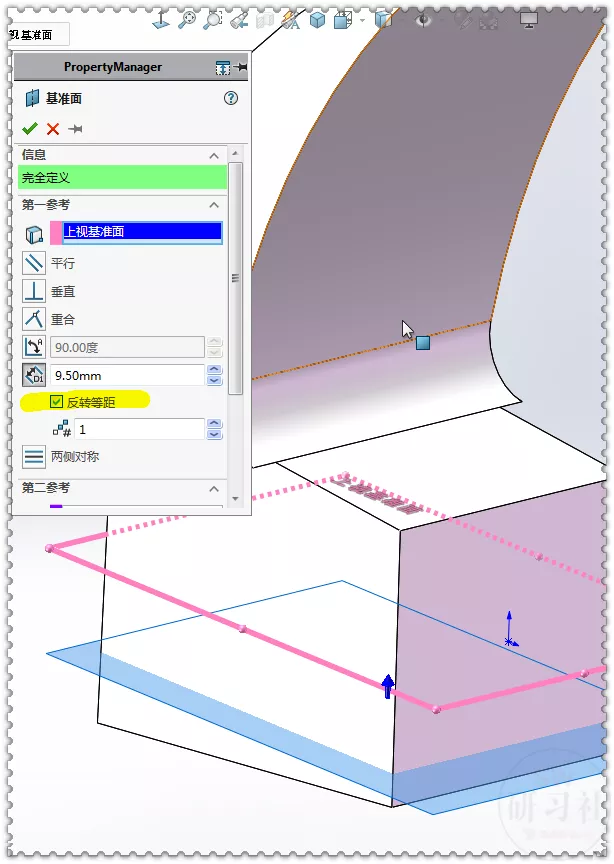614x864 pixels.
Task: Collapse the 第二参考 section
Action: (x=214, y=489)
